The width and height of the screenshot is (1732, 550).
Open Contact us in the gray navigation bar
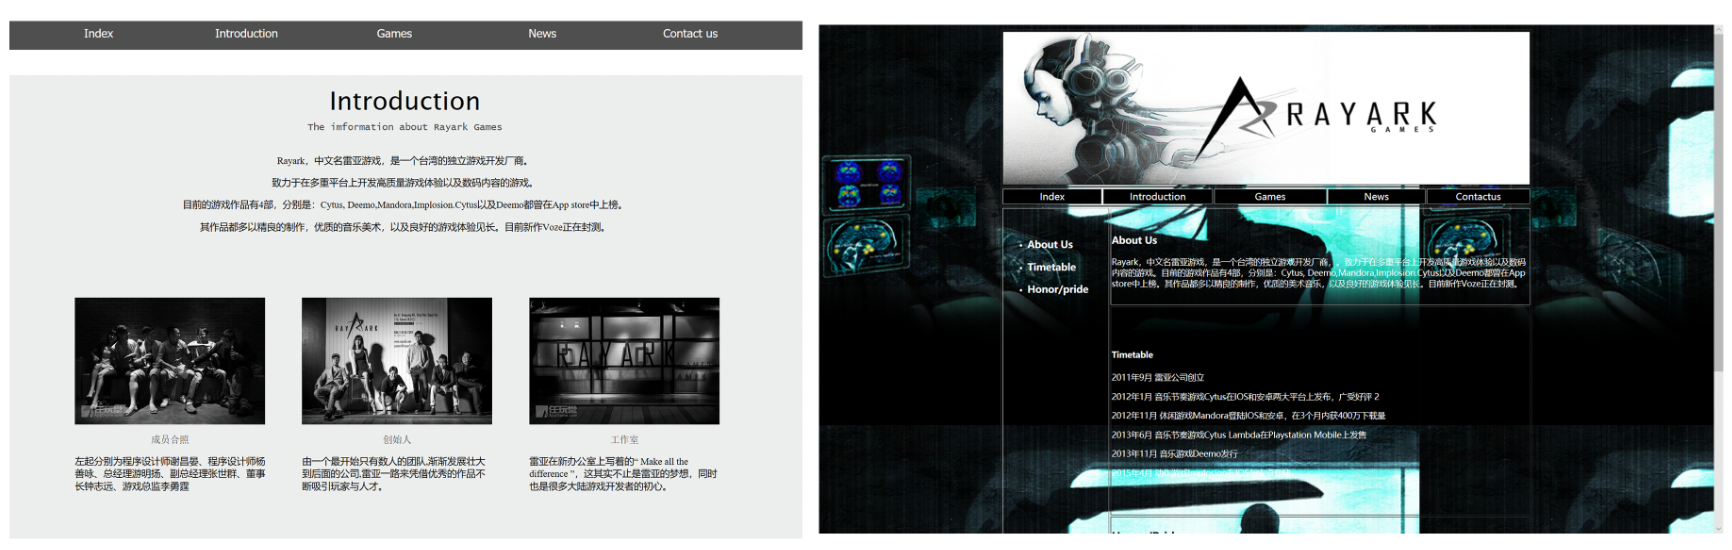pos(690,34)
